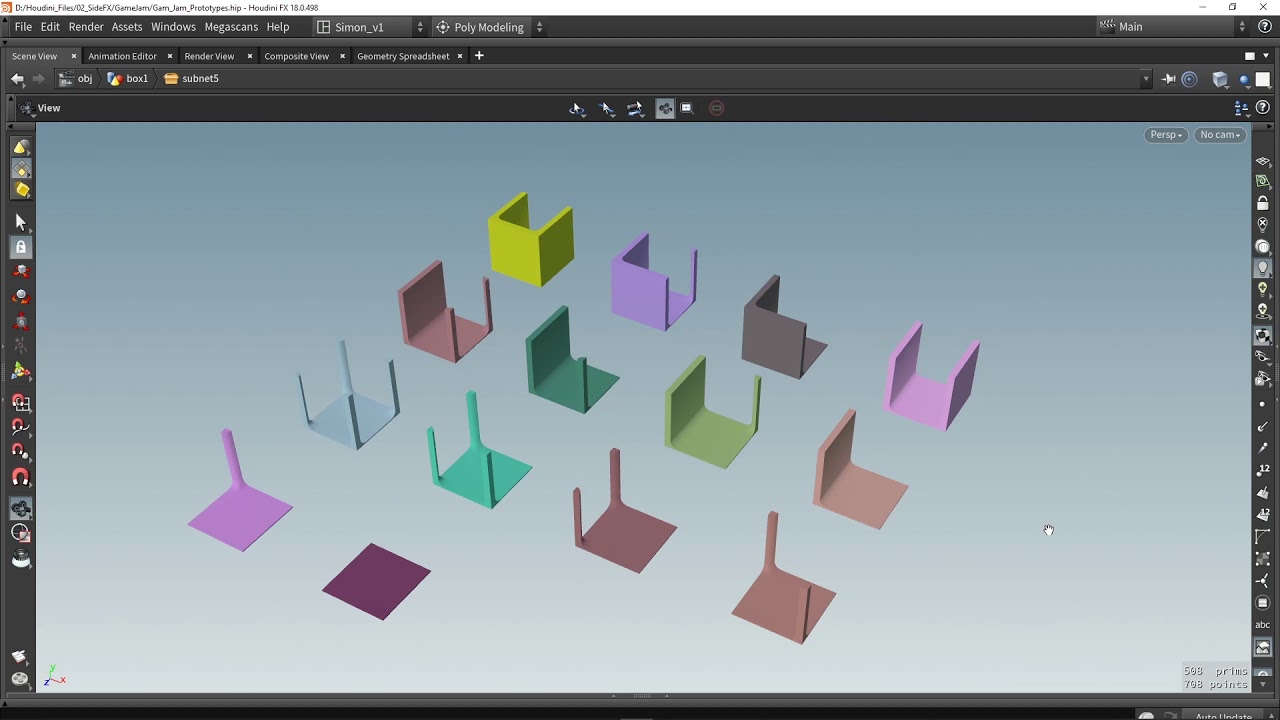
Task: Switch to the Geometry Spreadsheet tab
Action: 403,56
